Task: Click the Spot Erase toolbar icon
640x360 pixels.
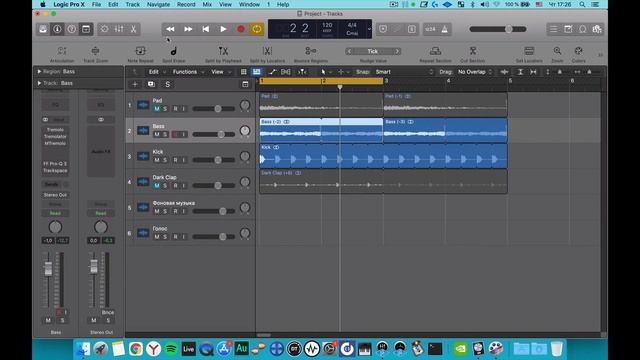Action: [x=173, y=51]
